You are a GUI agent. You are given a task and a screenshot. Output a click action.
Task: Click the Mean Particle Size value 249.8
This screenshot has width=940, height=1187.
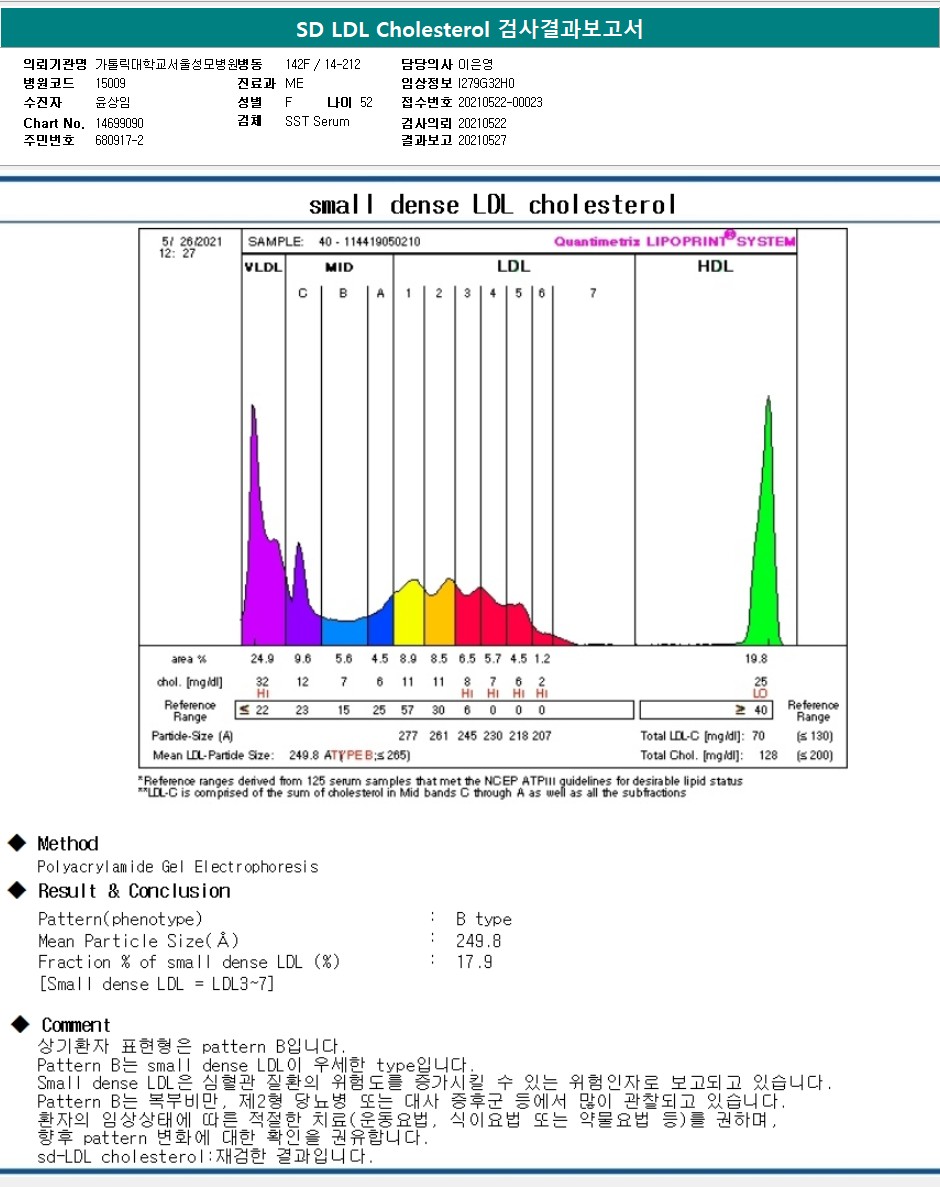(x=478, y=941)
